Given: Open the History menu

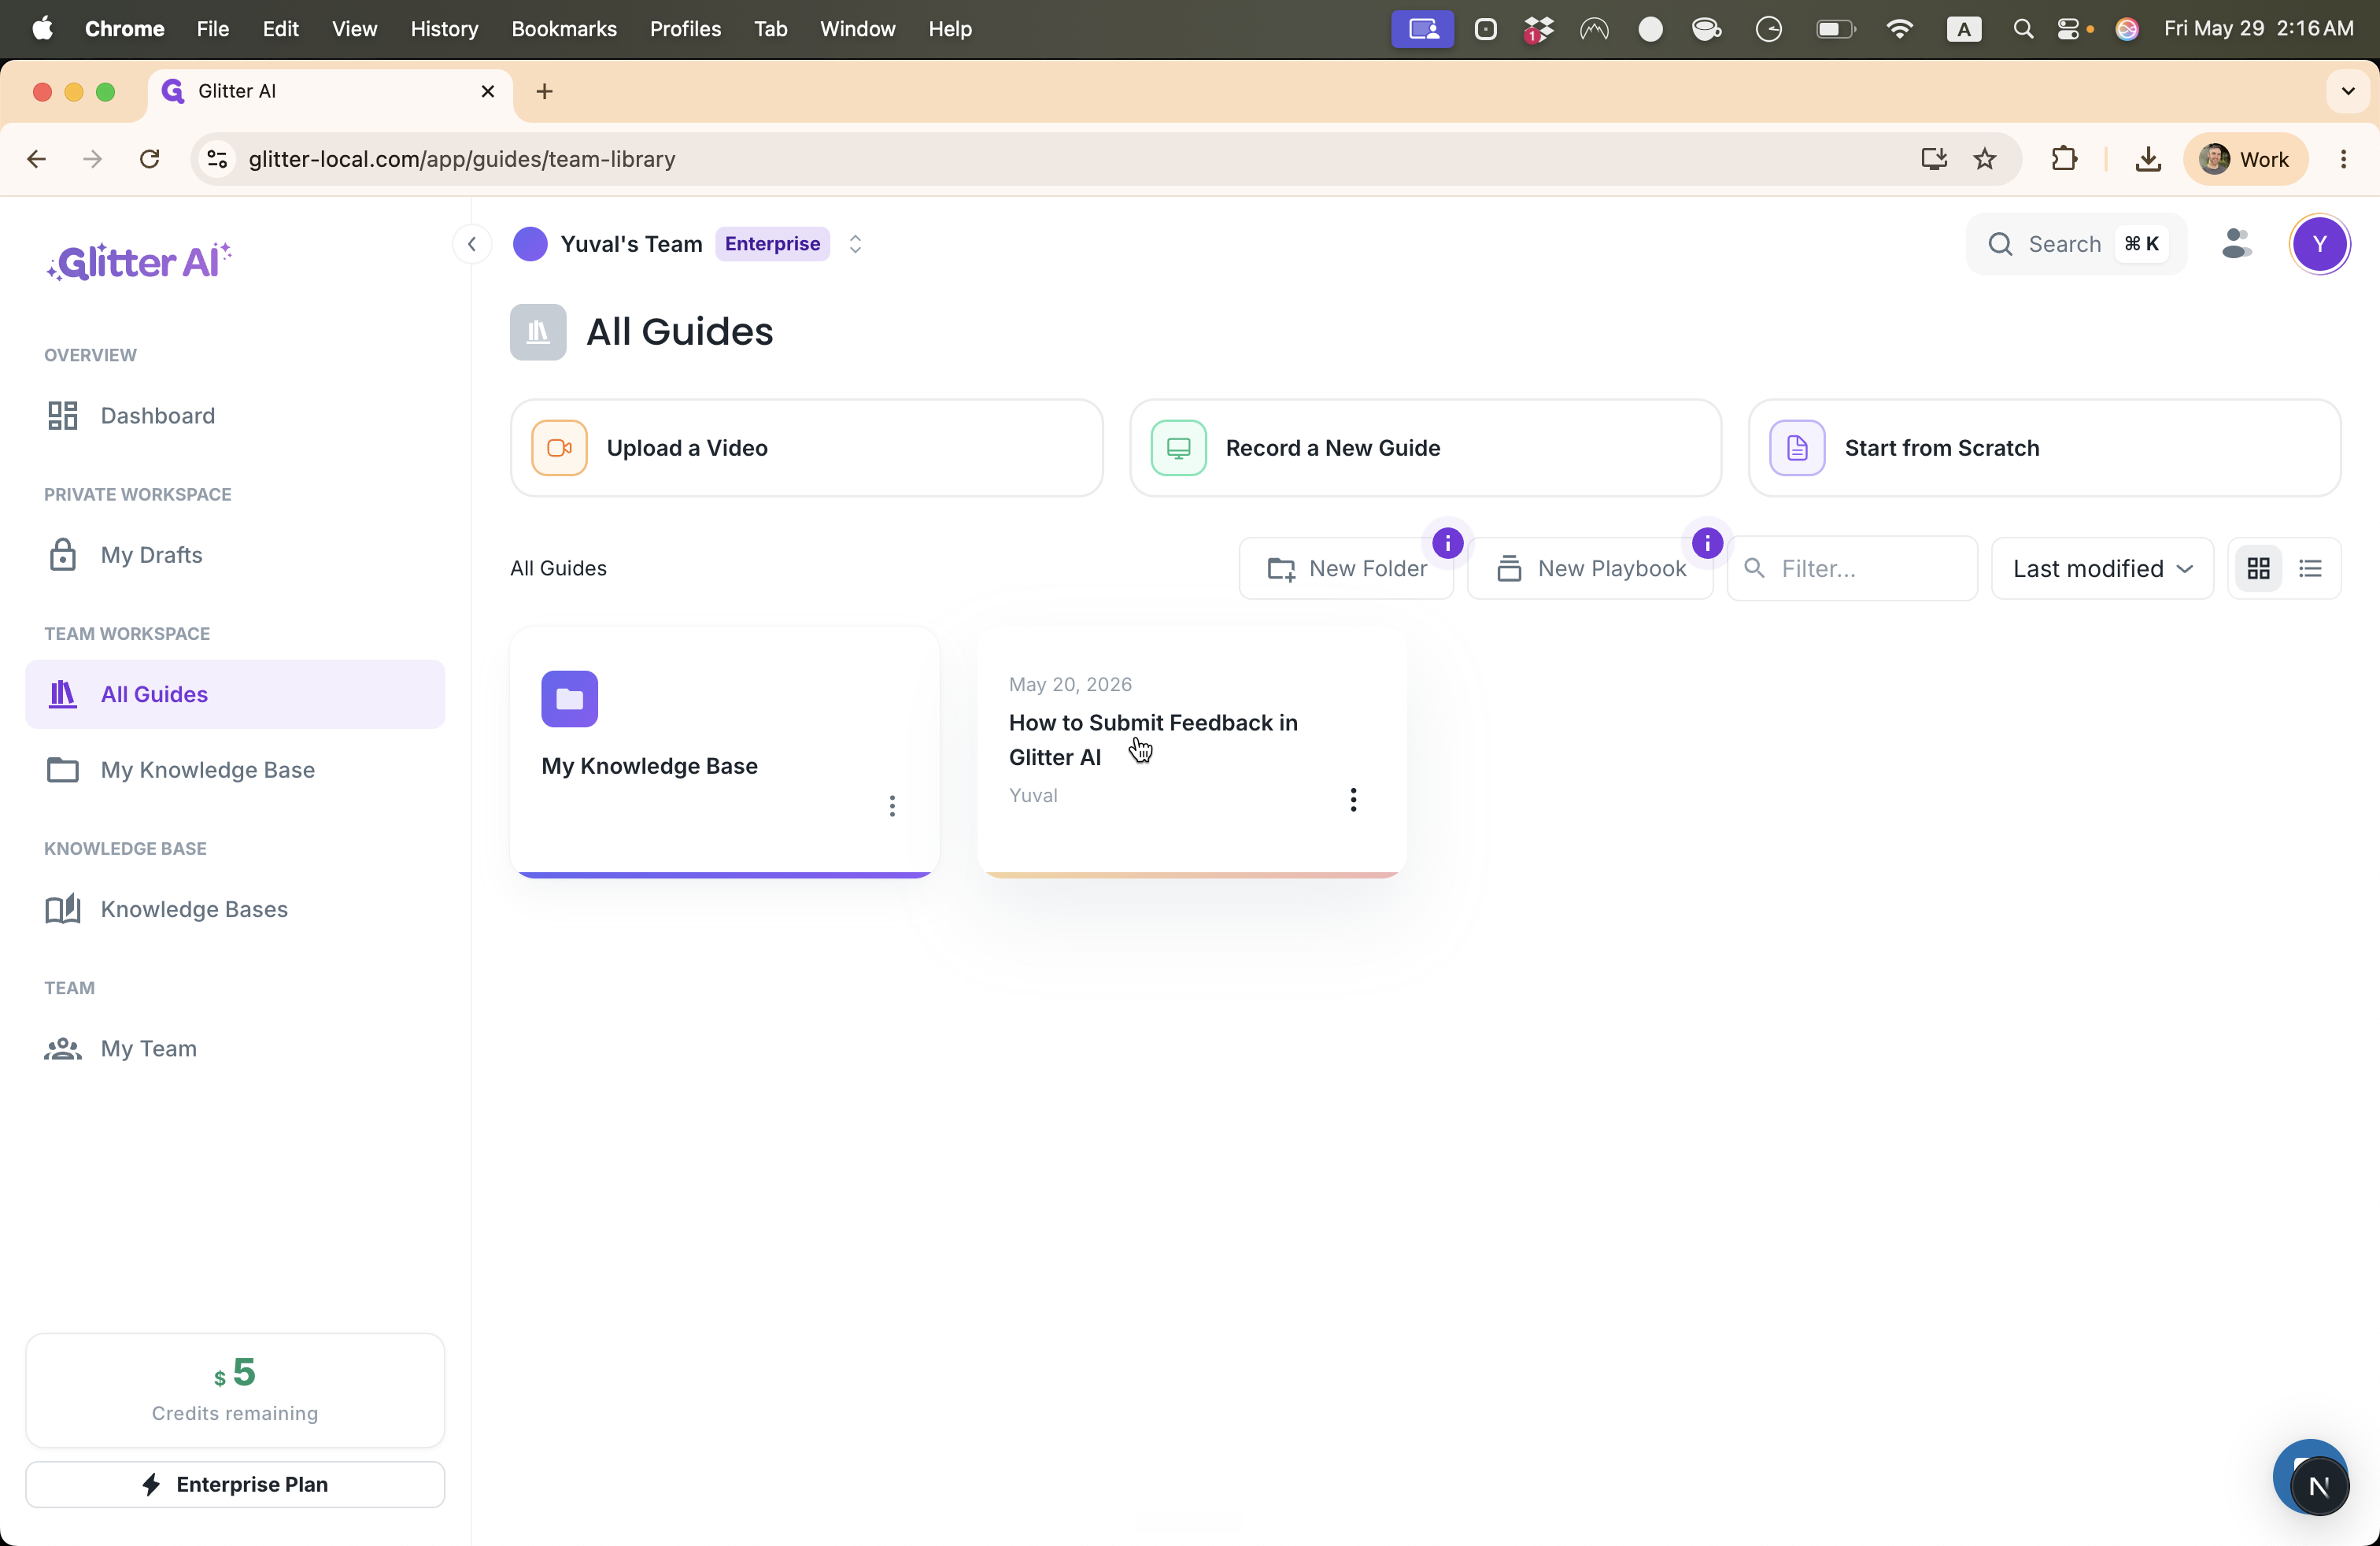Looking at the screenshot, I should point(444,29).
